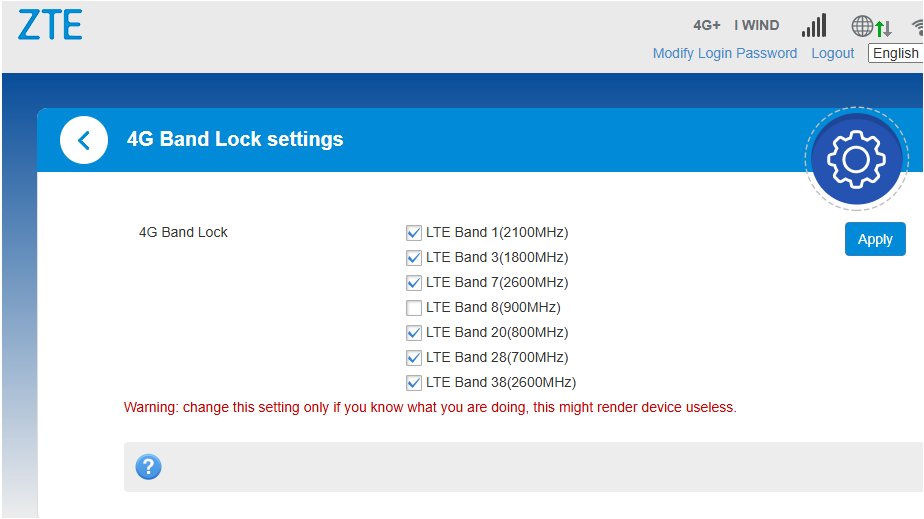Enable LTE Band 8 (900MHz)

tap(414, 308)
